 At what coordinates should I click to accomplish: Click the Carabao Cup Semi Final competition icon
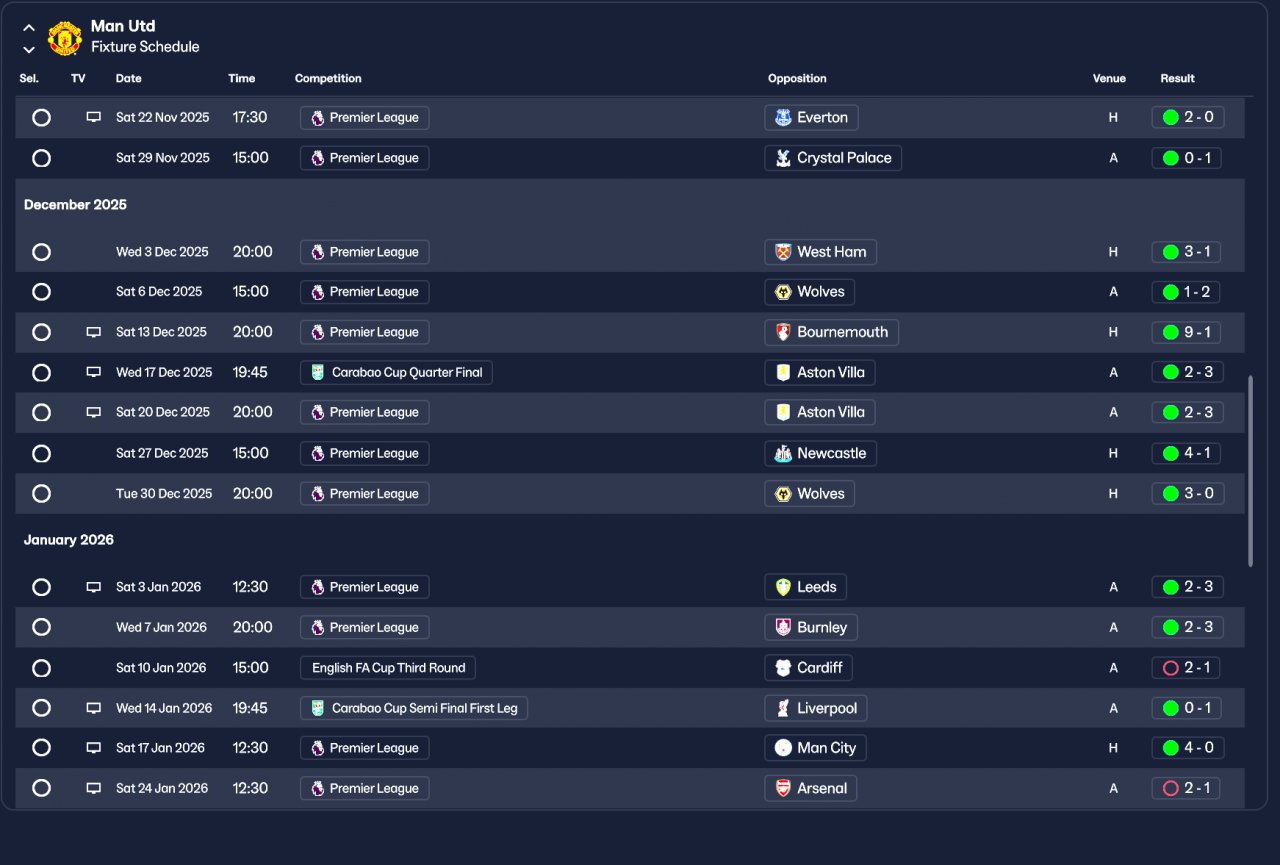(317, 708)
